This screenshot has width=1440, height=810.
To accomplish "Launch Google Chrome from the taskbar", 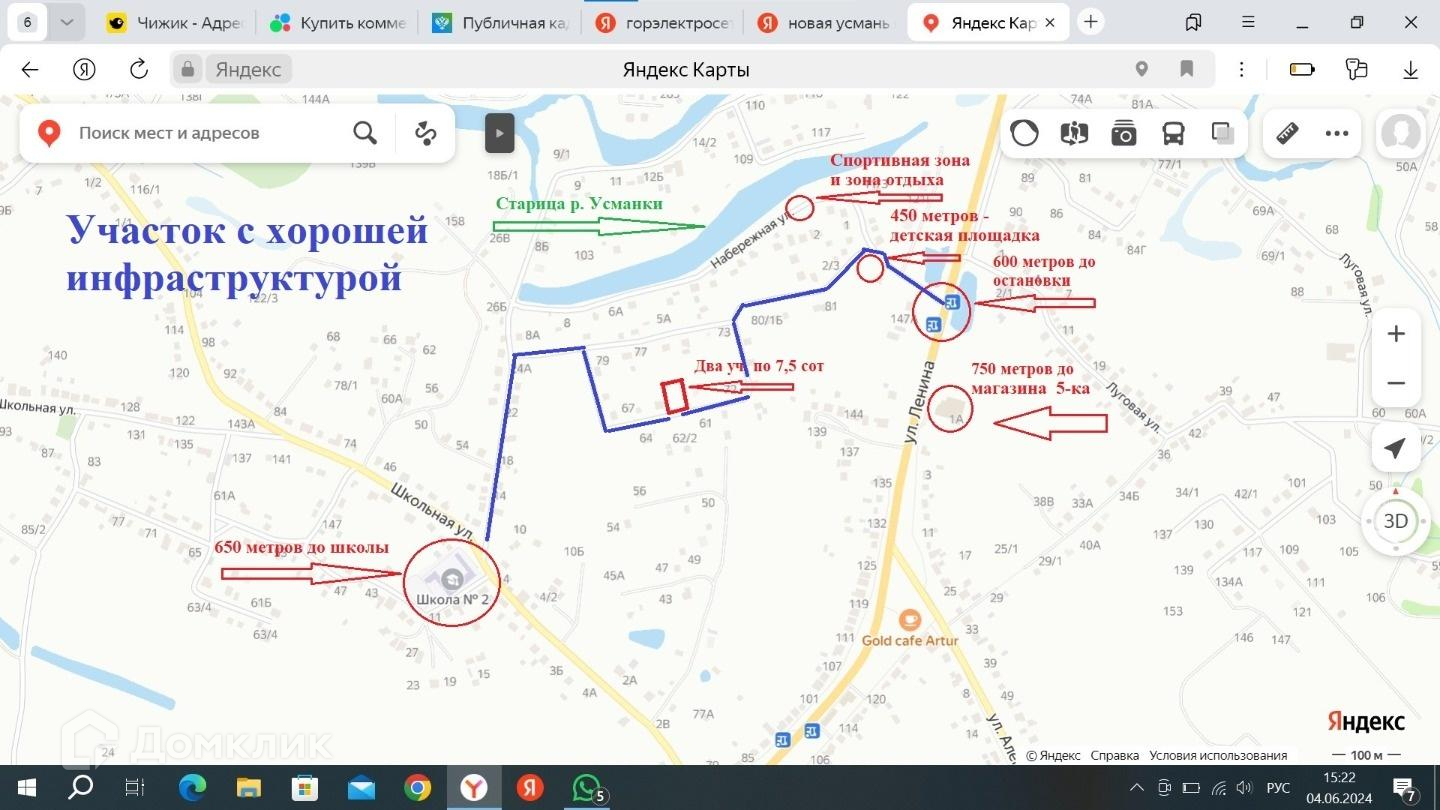I will pos(417,788).
